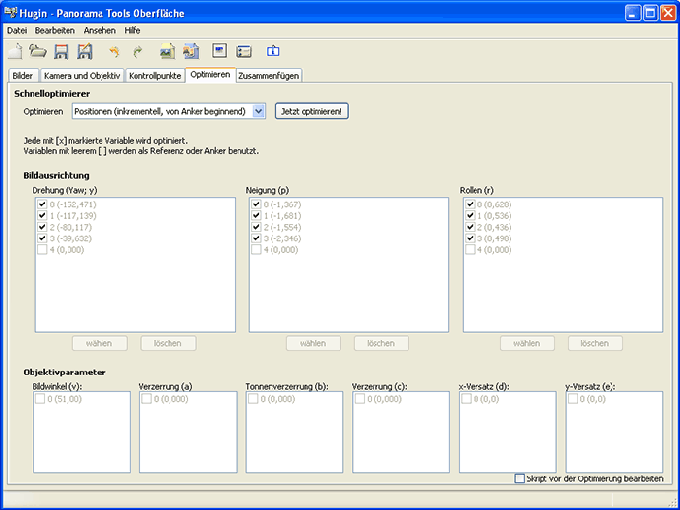This screenshot has height=510, width=680.
Task: Check x-Versatz (d) checkbox for lens 0
Action: point(466,399)
